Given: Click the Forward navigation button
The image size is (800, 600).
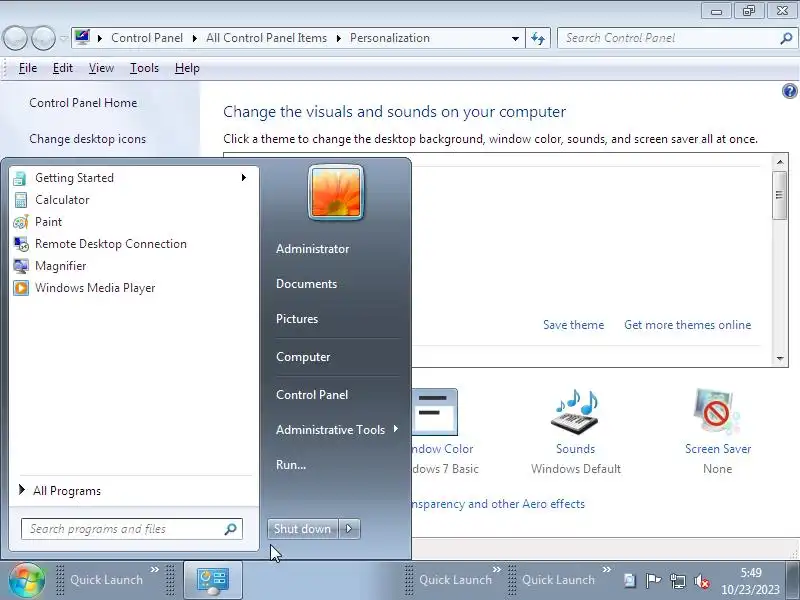Looking at the screenshot, I should (x=43, y=38).
